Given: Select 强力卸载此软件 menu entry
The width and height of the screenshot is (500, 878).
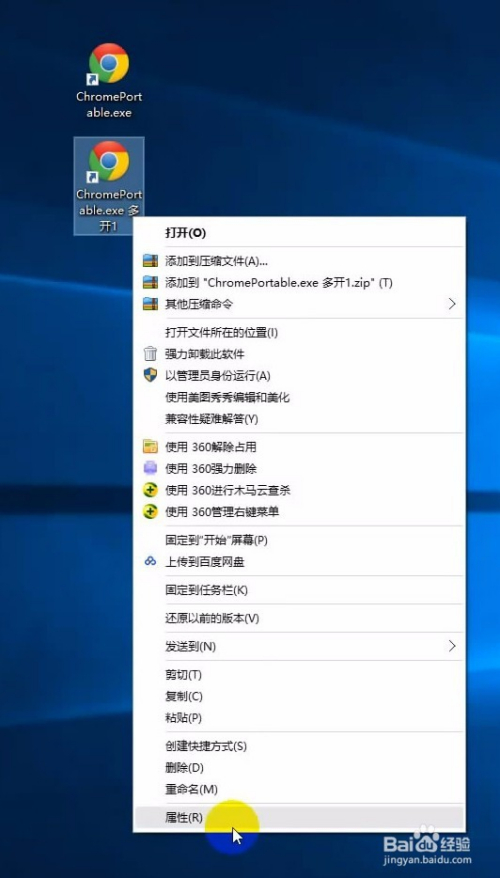Looking at the screenshot, I should coord(299,354).
